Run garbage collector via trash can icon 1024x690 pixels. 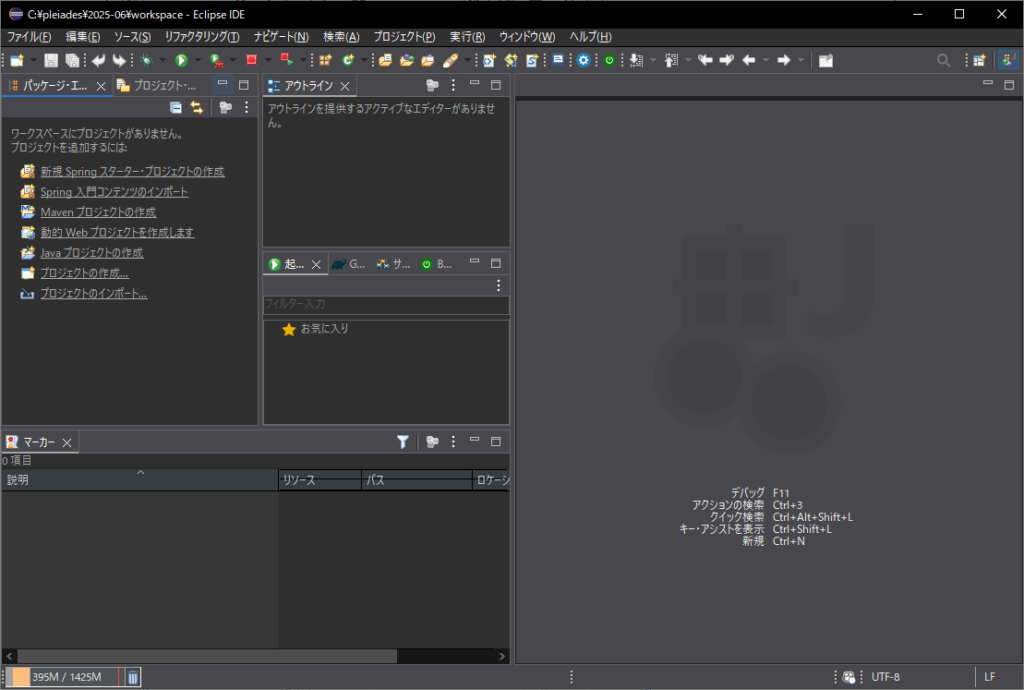133,677
